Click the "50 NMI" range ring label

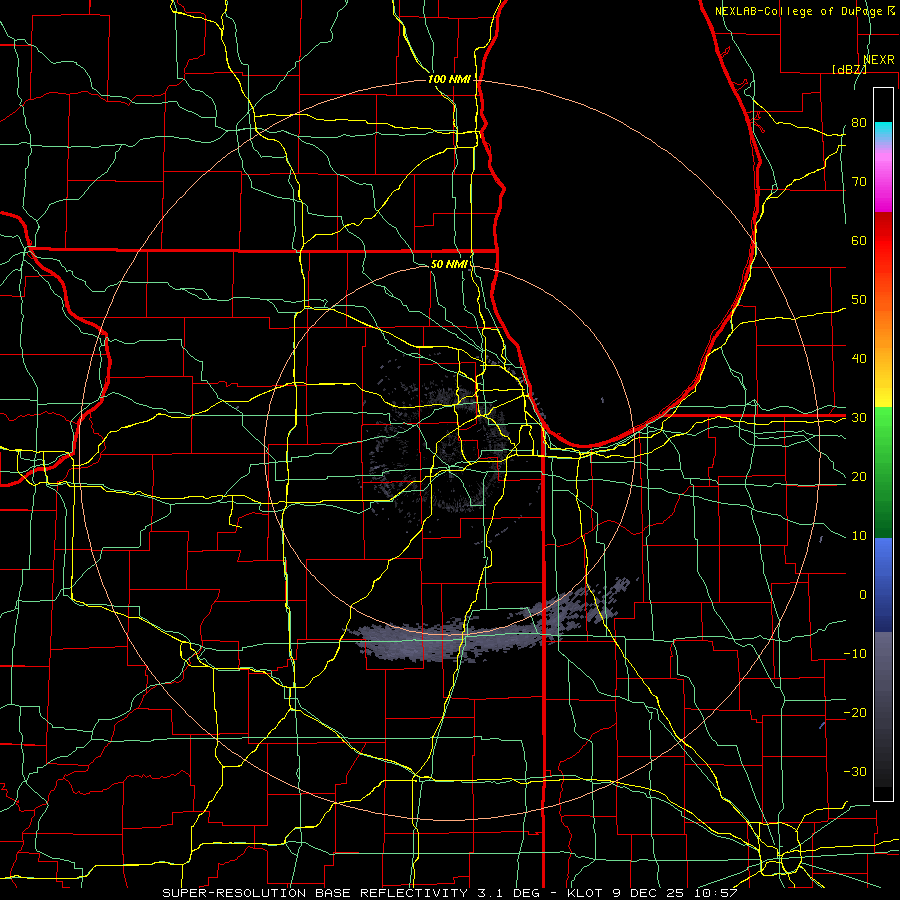[x=449, y=265]
